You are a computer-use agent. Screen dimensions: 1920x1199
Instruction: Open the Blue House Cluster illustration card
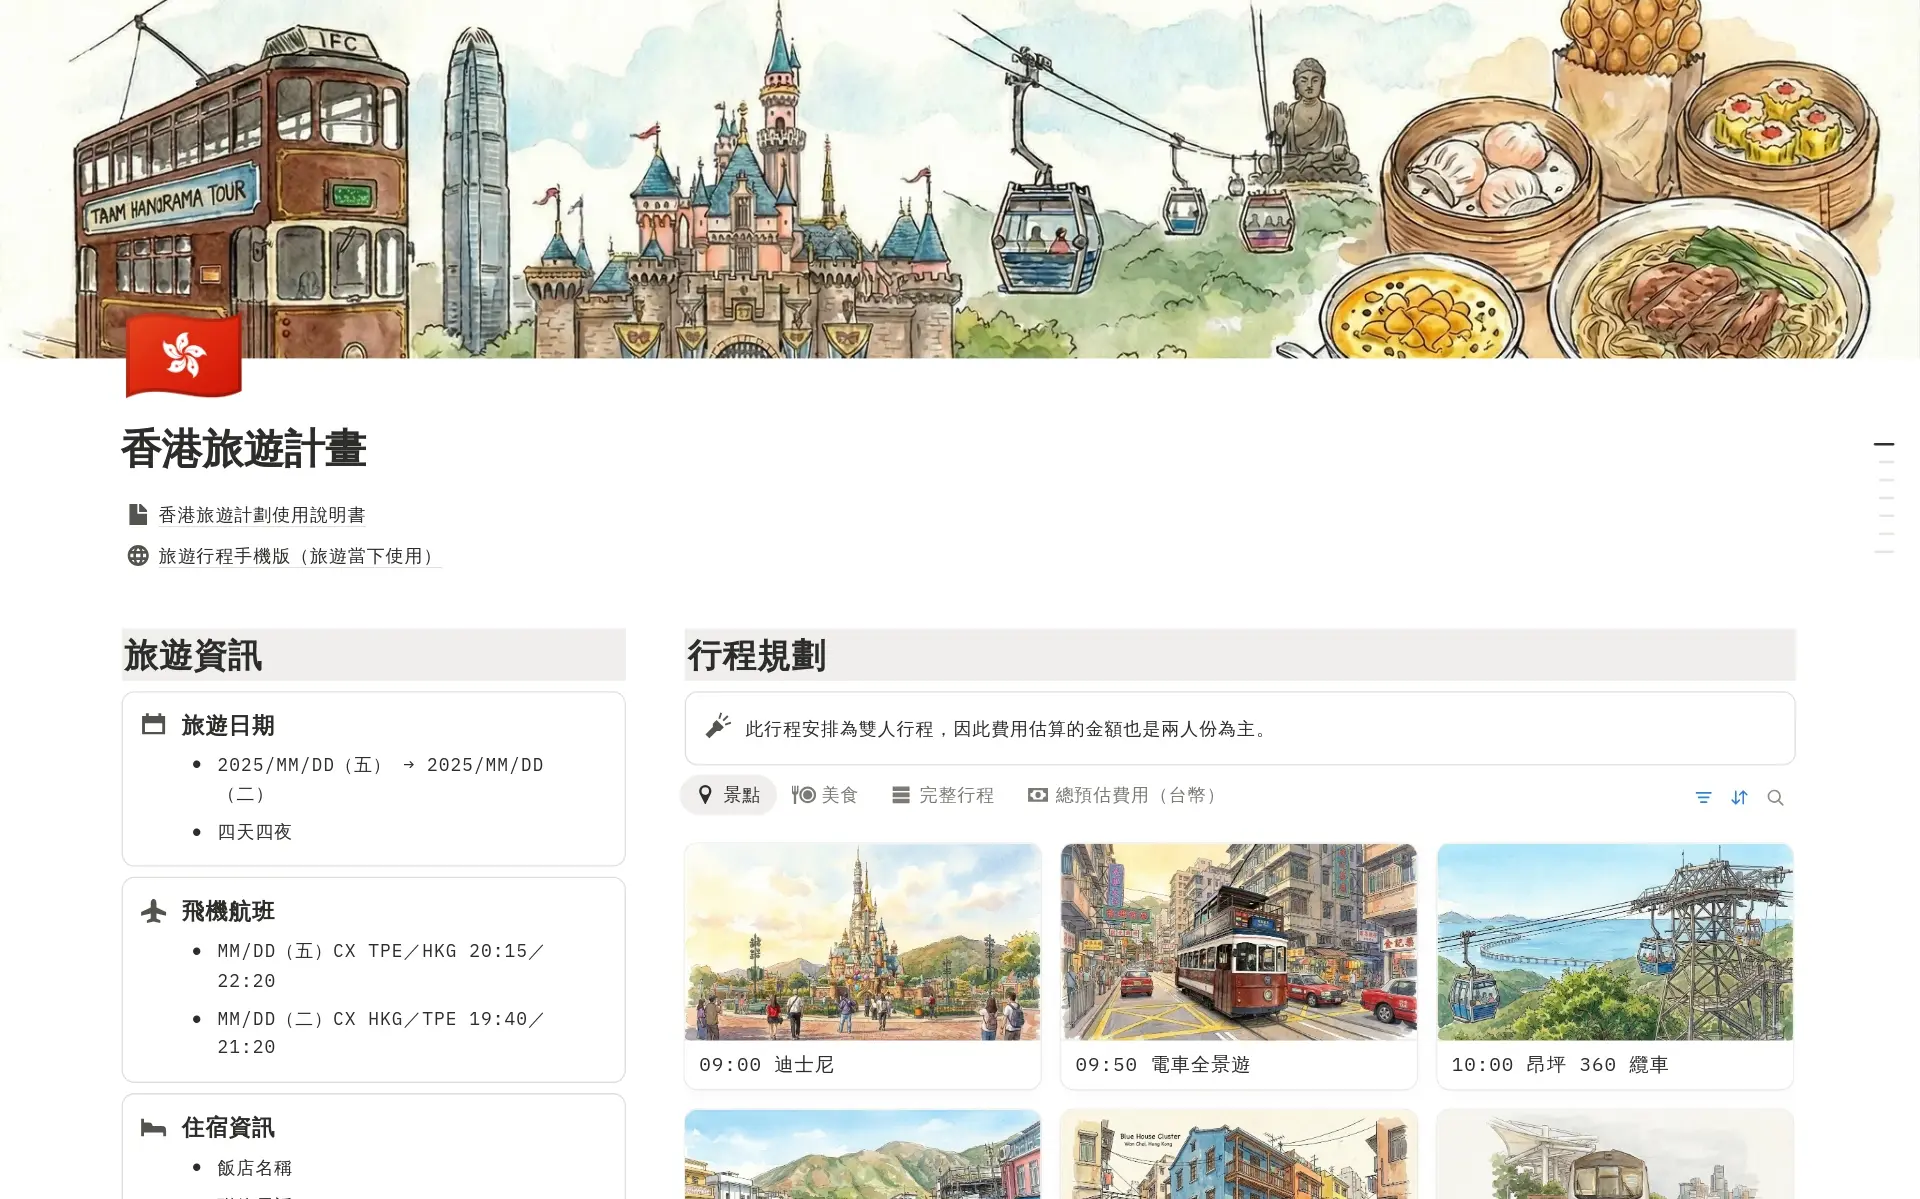coord(1239,1154)
